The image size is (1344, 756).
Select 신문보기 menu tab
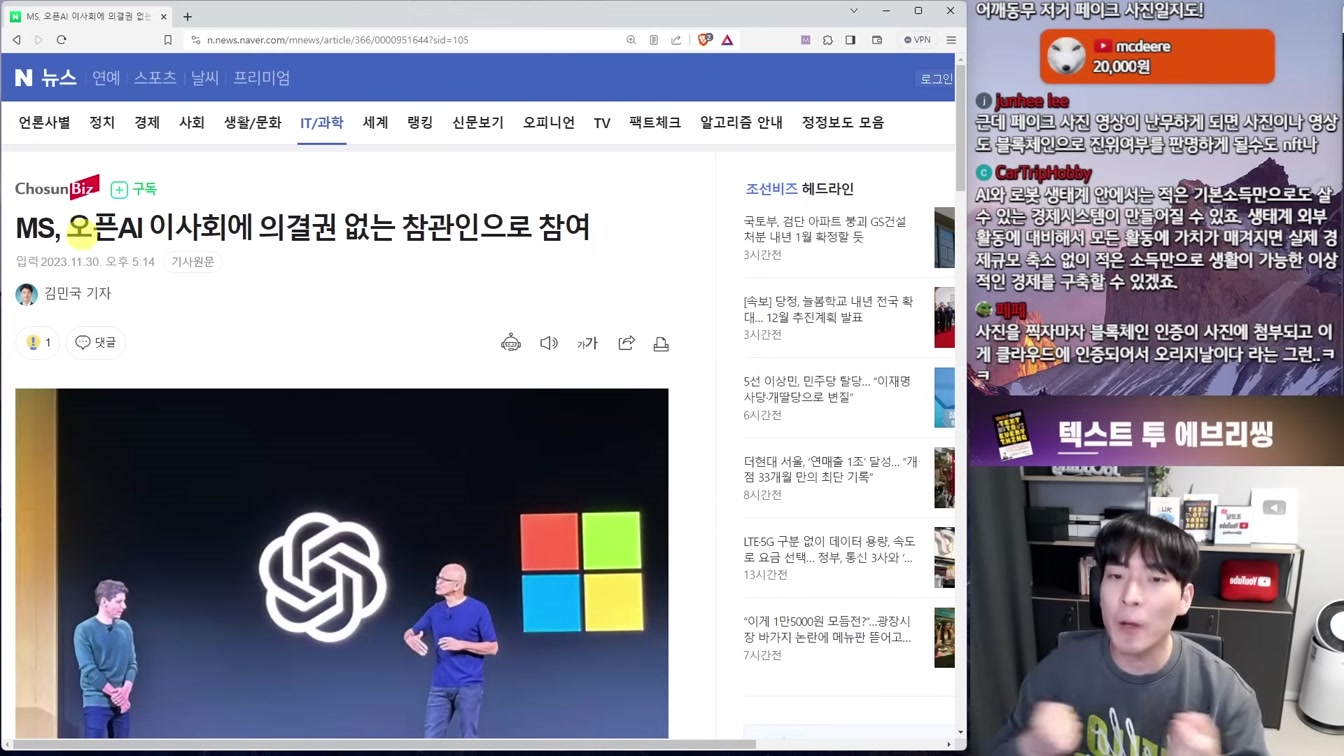(x=478, y=122)
